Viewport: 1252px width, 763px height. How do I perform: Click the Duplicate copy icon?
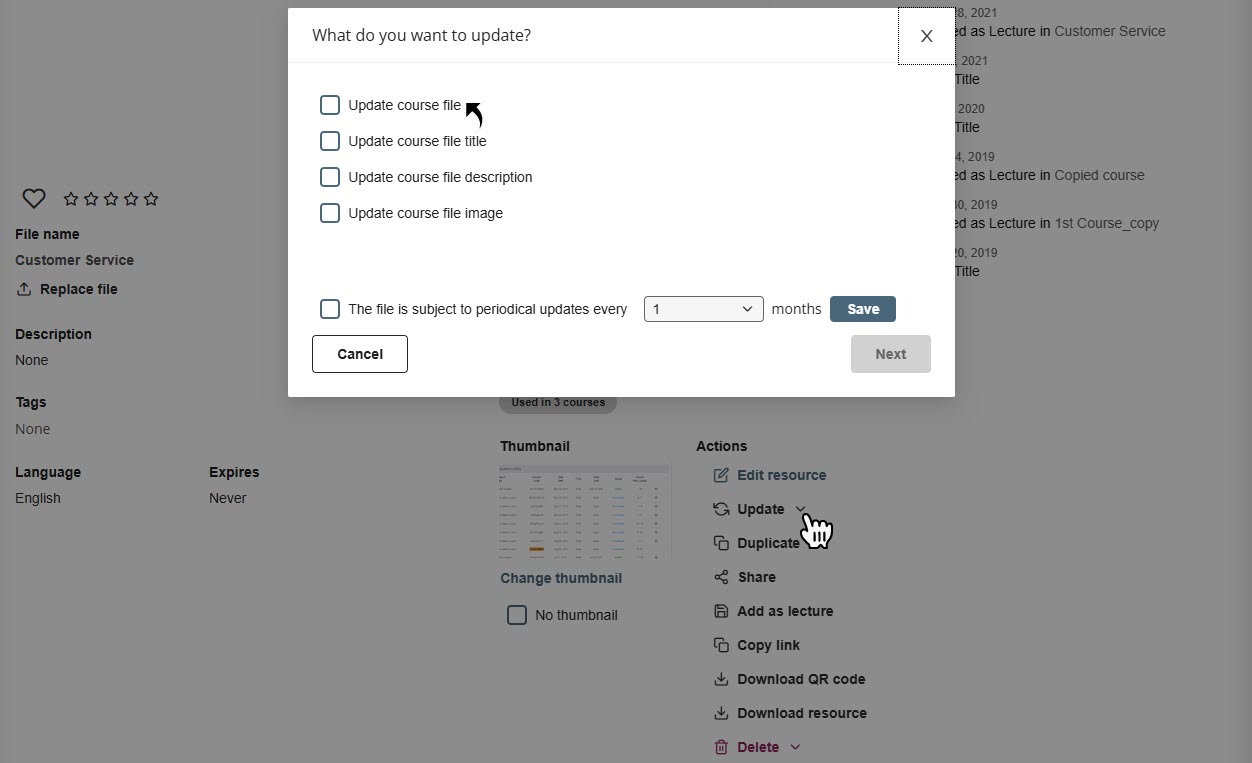coord(720,543)
